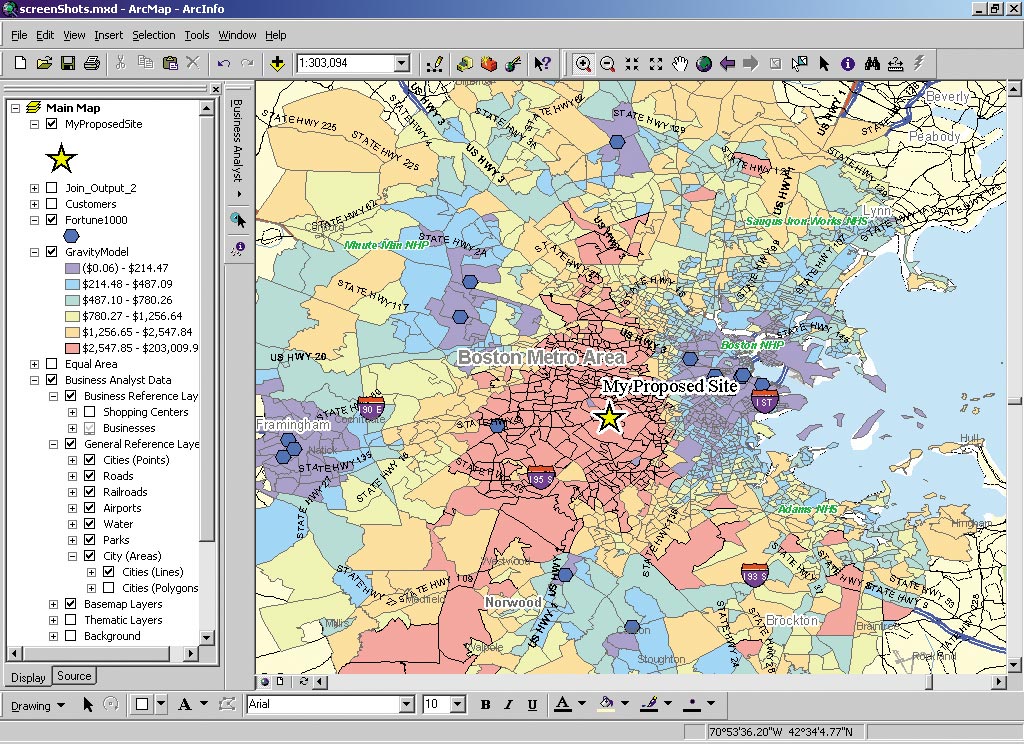Enable the Customers layer checkbox
The height and width of the screenshot is (744, 1024).
(x=52, y=204)
